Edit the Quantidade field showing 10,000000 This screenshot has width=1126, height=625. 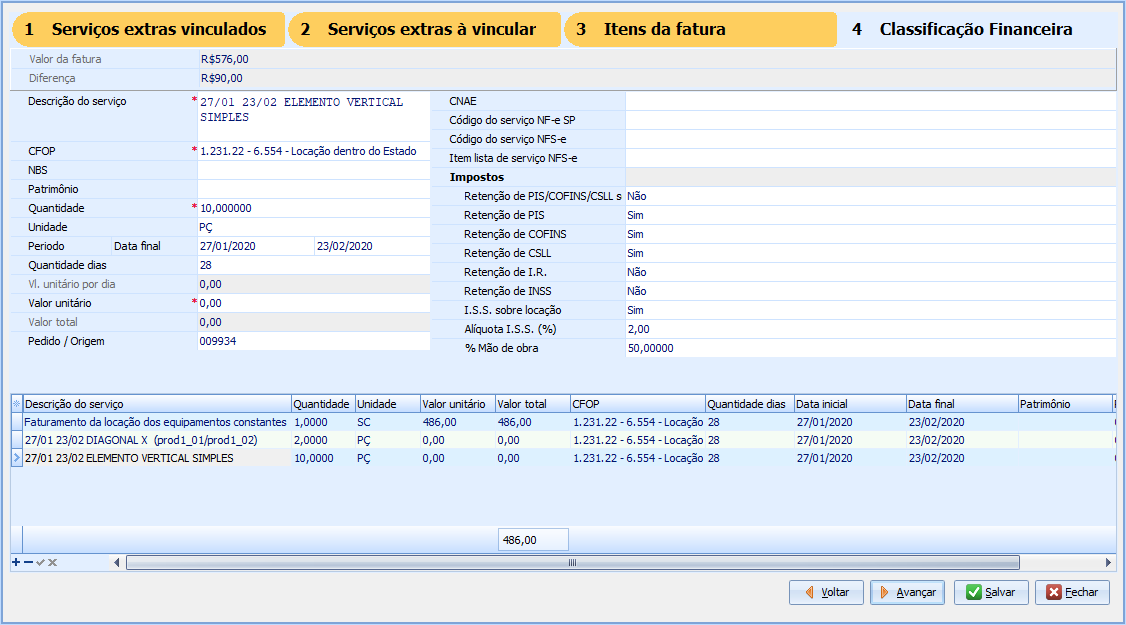(314, 208)
